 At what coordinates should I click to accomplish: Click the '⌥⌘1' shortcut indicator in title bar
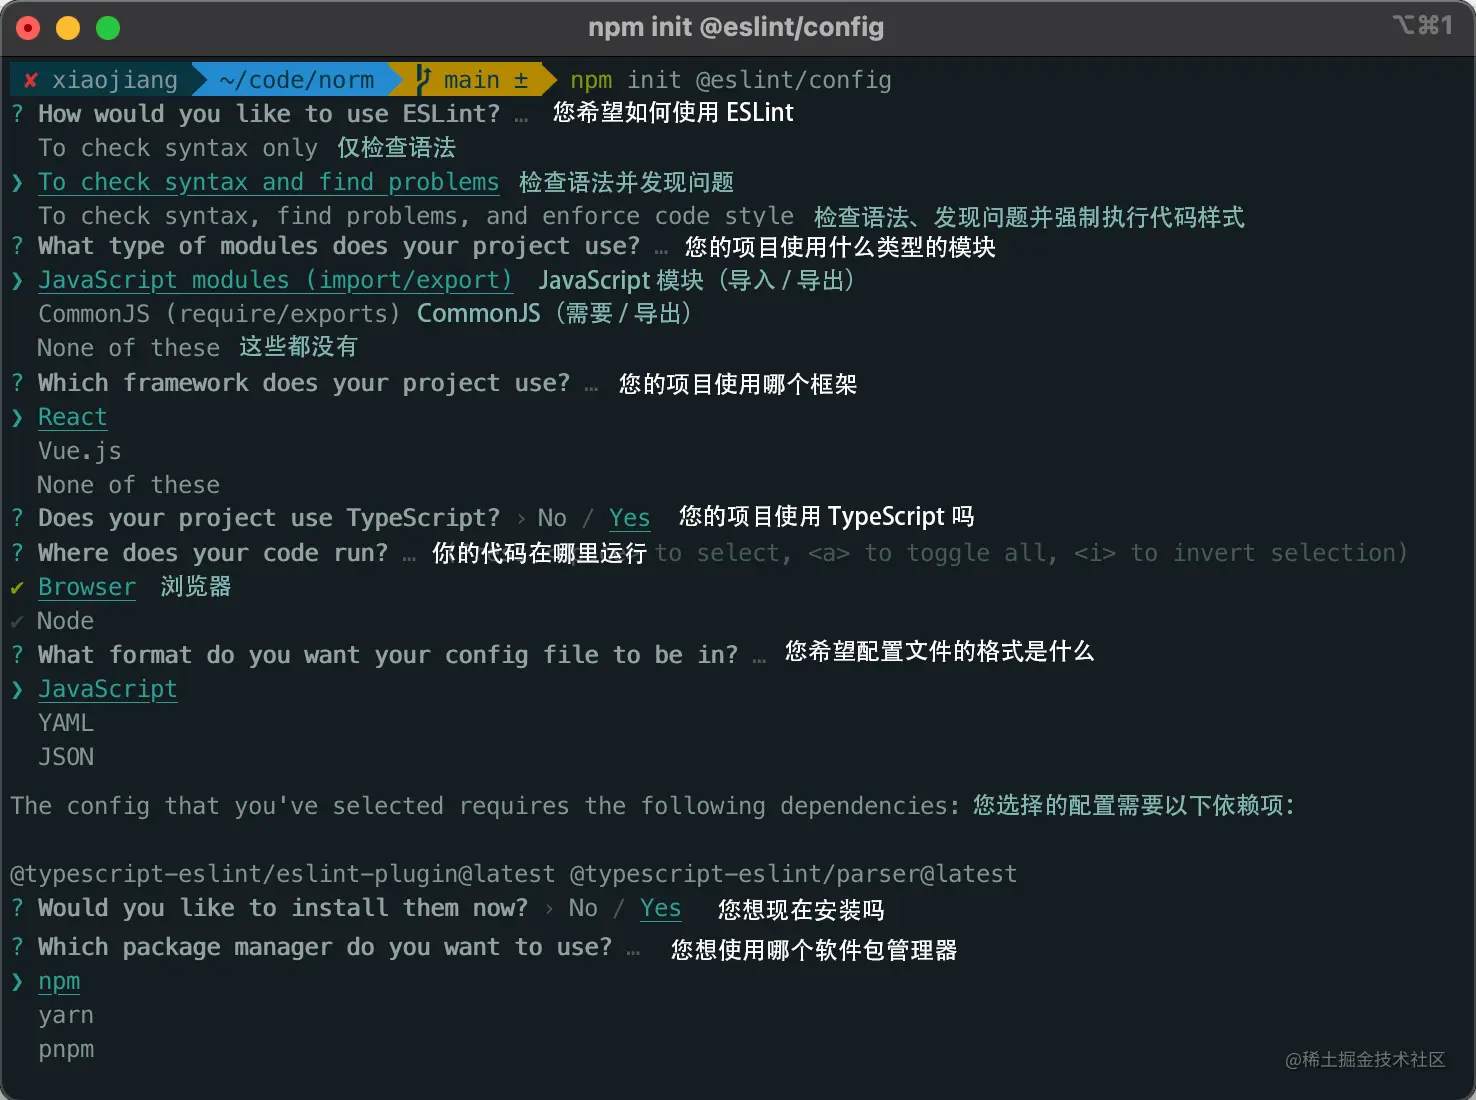tap(1423, 25)
